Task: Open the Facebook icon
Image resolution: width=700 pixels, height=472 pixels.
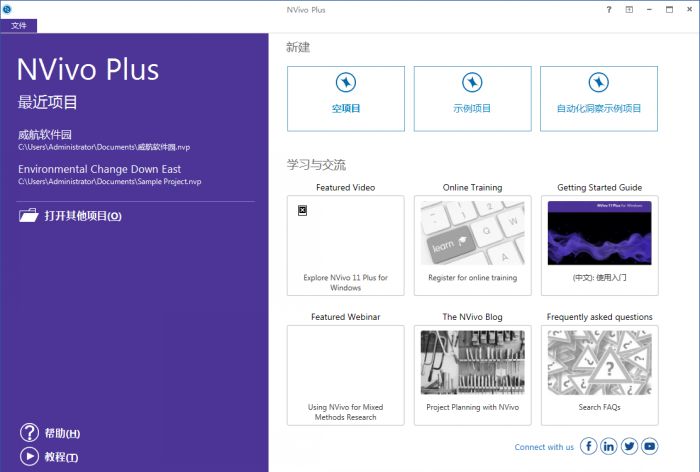Action: (x=588, y=446)
